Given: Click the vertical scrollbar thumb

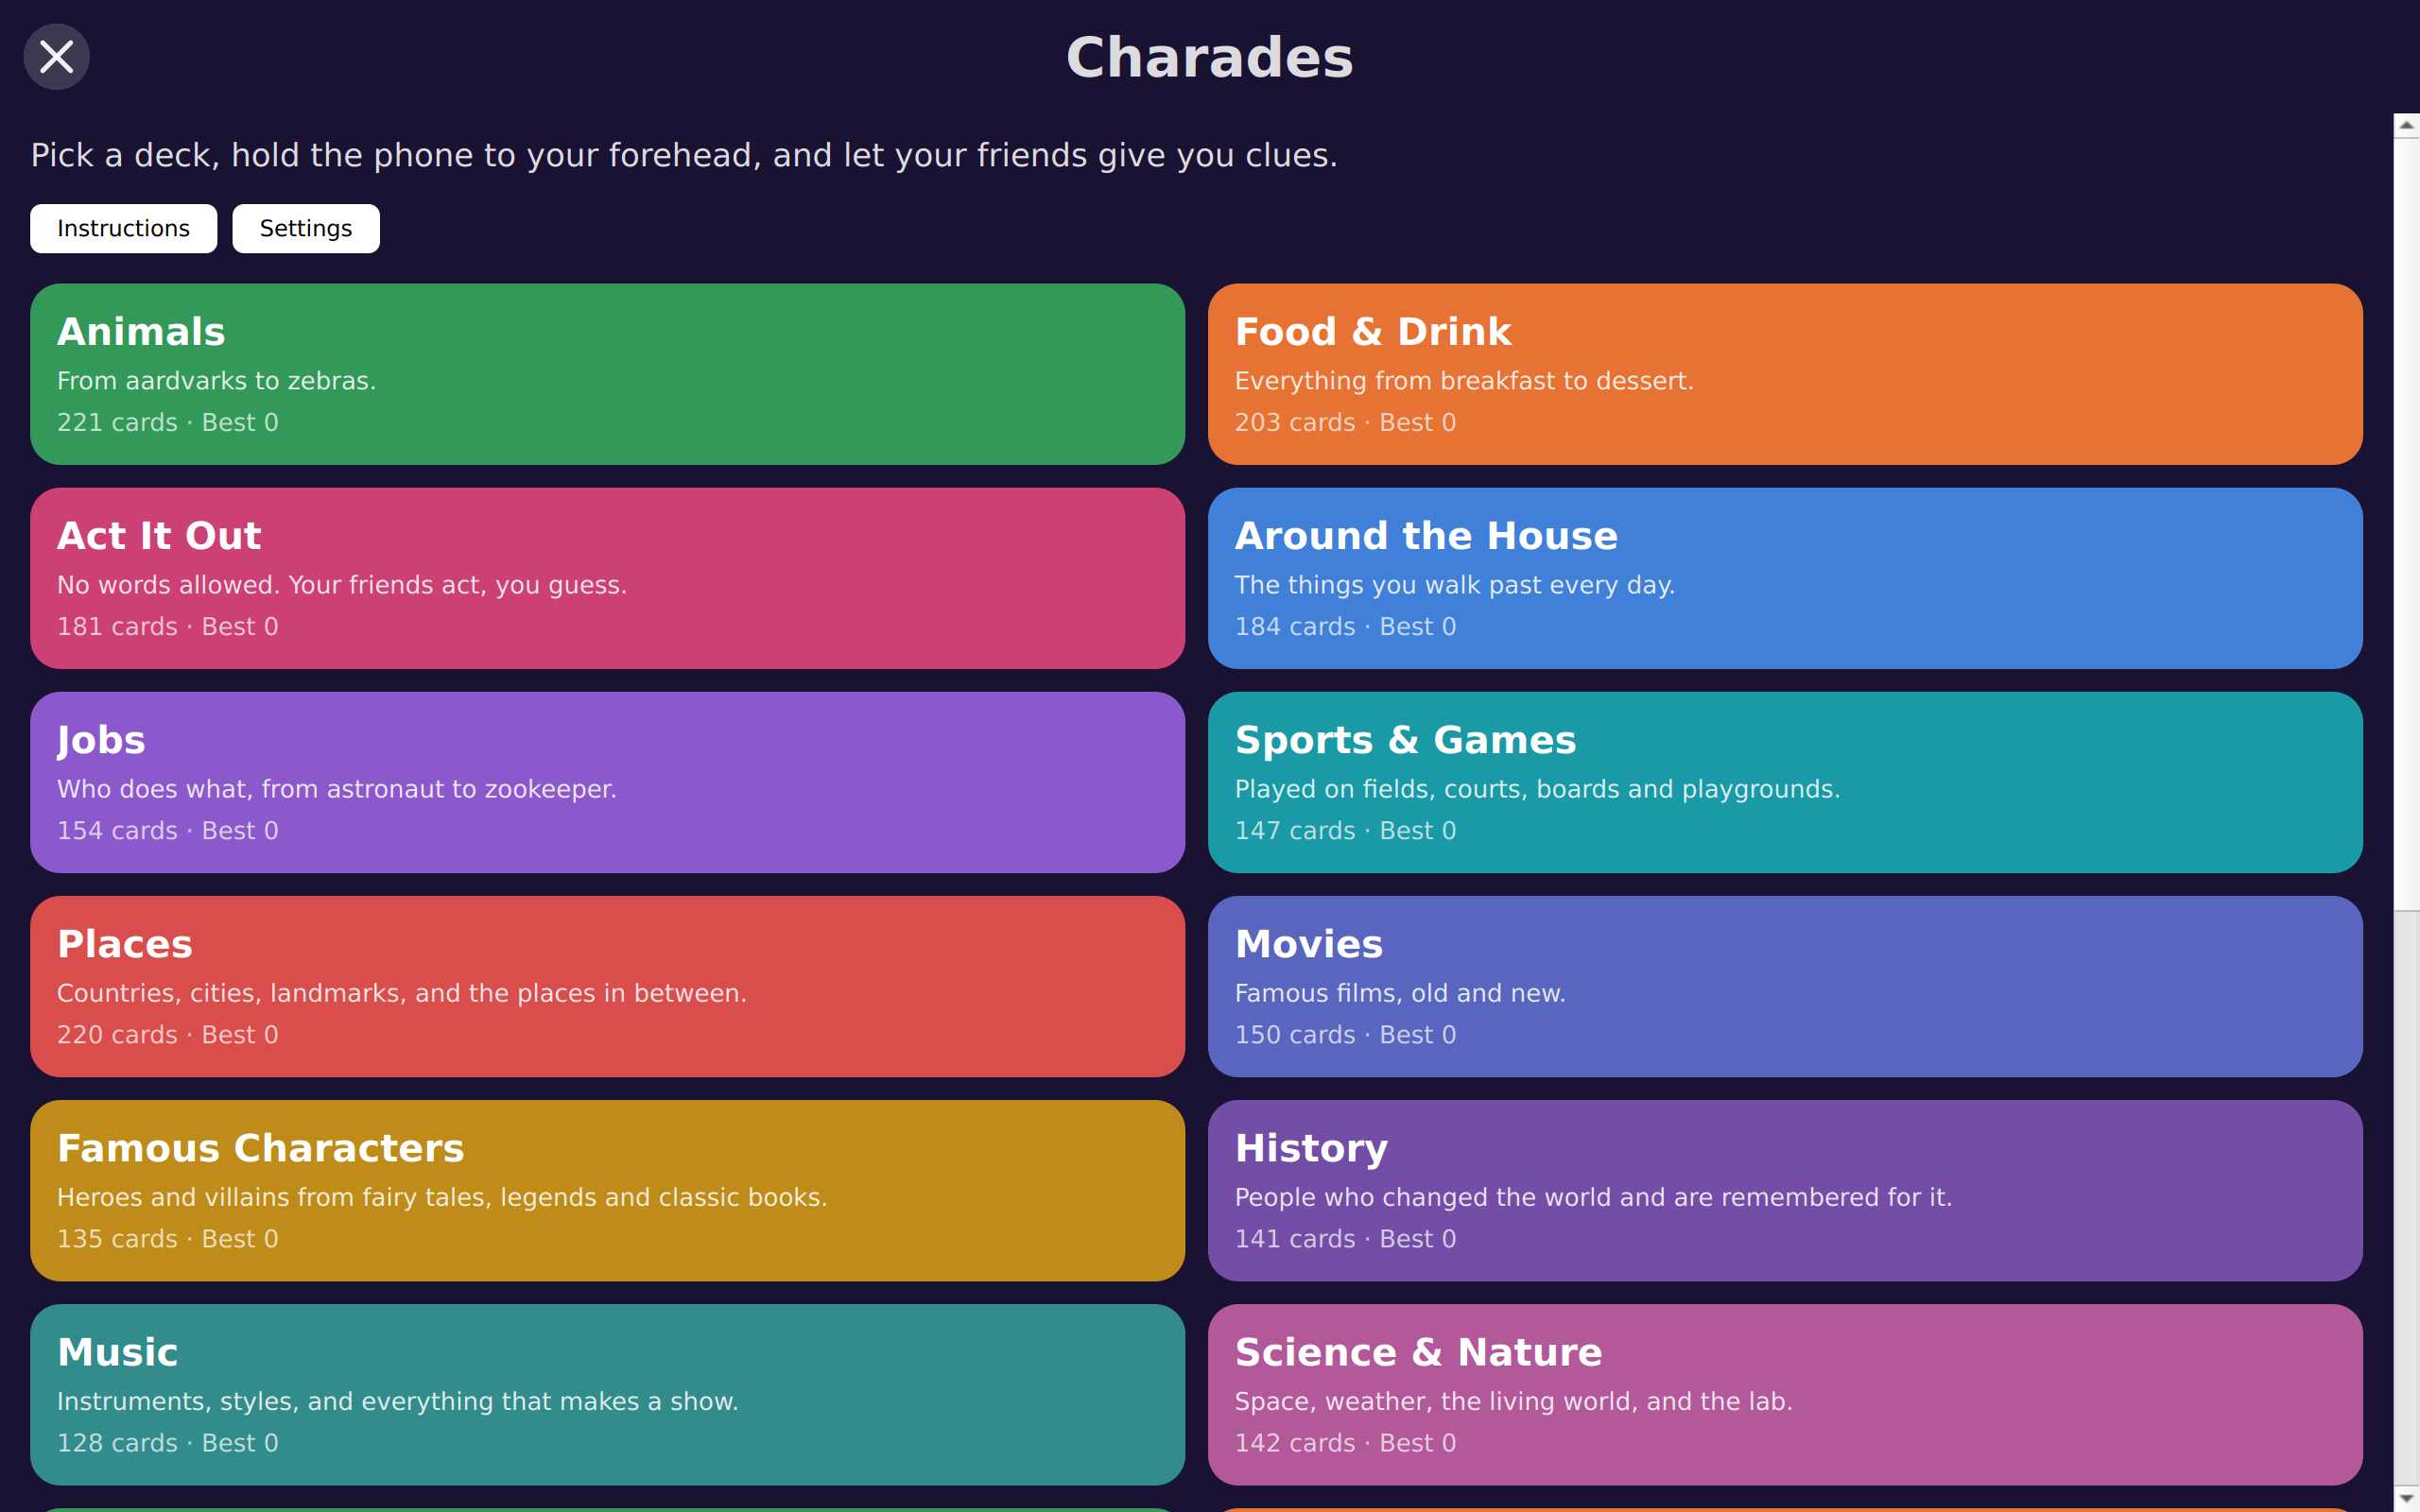Looking at the screenshot, I should point(2406,524).
